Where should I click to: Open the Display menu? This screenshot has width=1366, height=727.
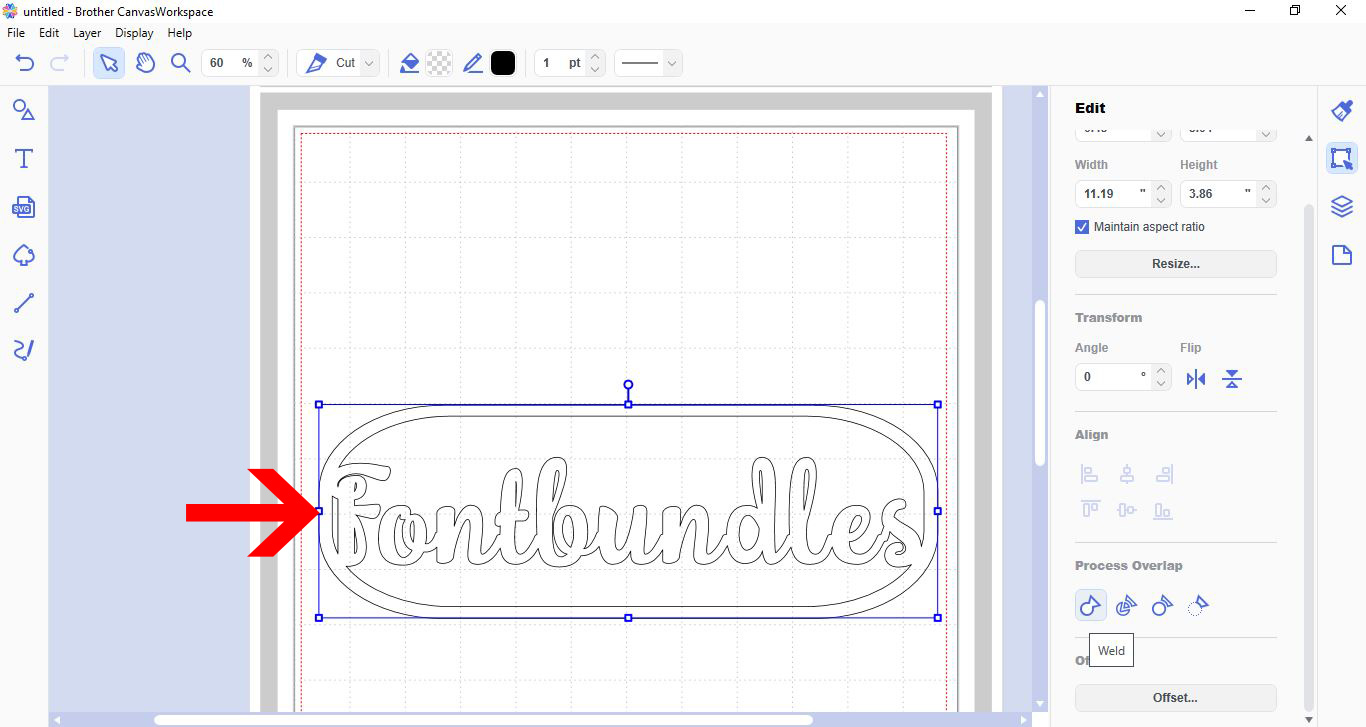click(x=134, y=33)
